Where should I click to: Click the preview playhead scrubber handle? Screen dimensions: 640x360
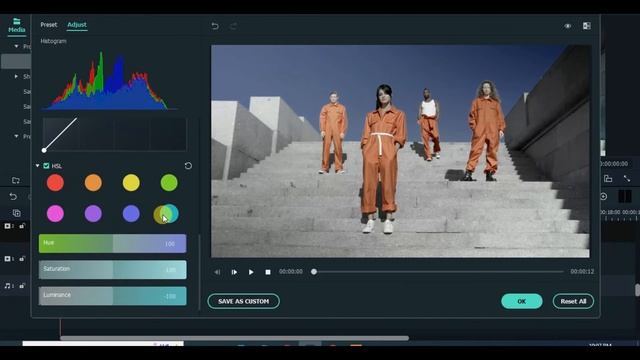pyautogui.click(x=314, y=271)
